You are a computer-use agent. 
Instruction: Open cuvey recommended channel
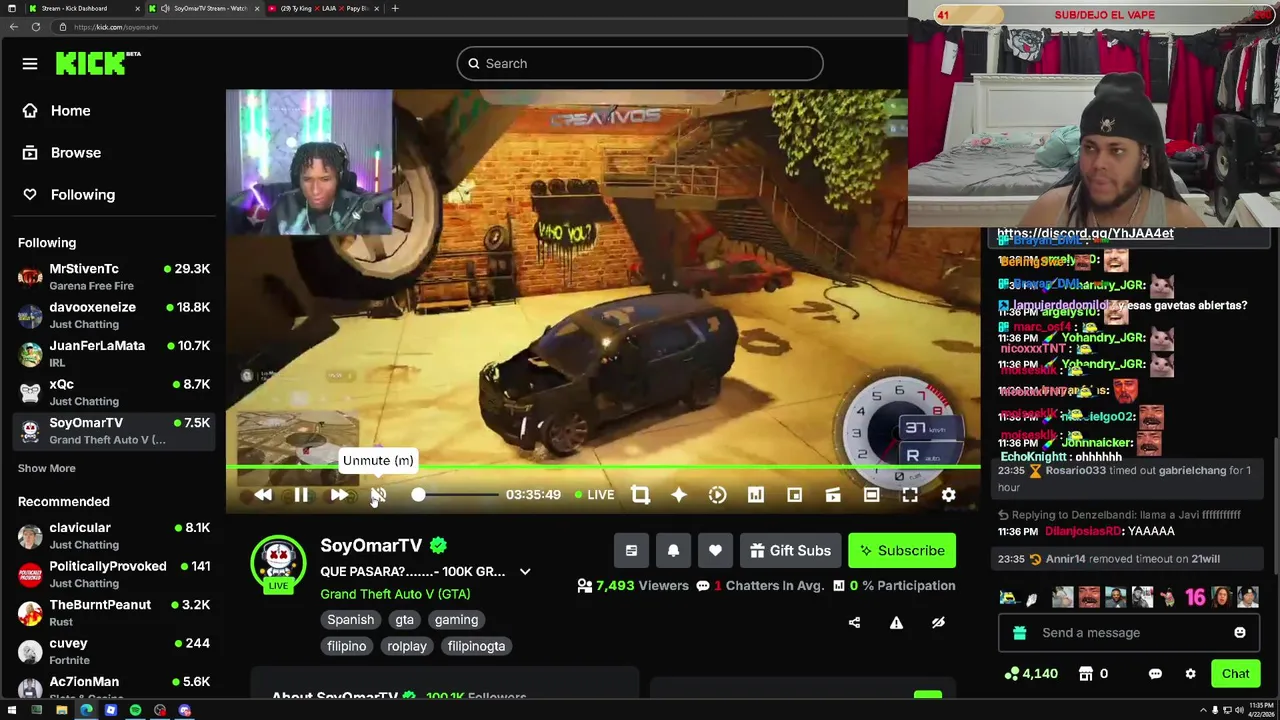114,651
